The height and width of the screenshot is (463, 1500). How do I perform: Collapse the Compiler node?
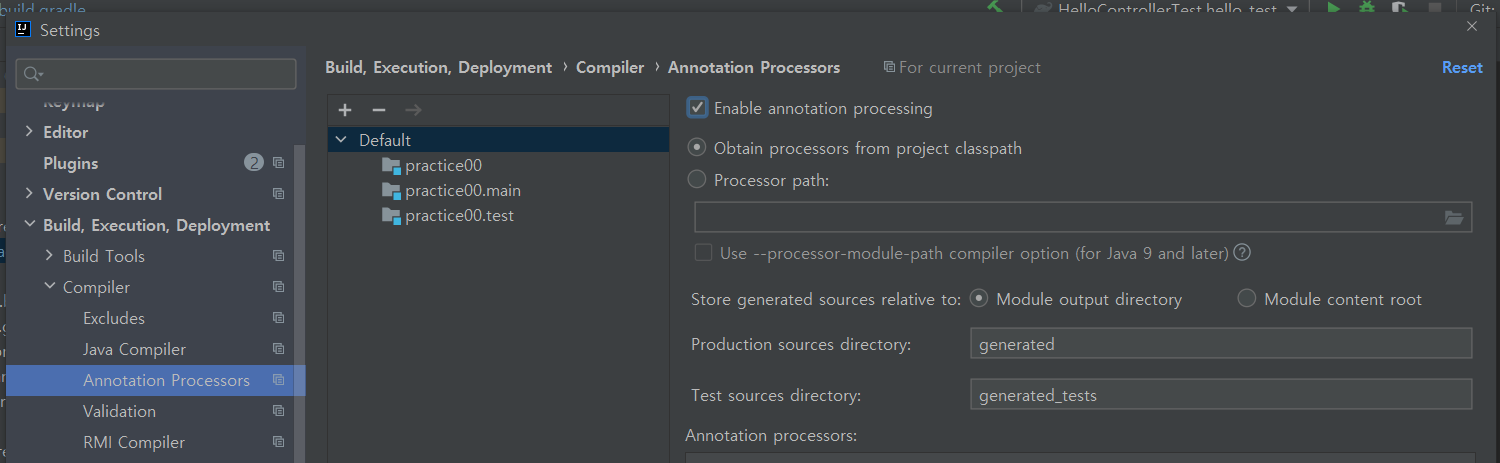pos(49,287)
